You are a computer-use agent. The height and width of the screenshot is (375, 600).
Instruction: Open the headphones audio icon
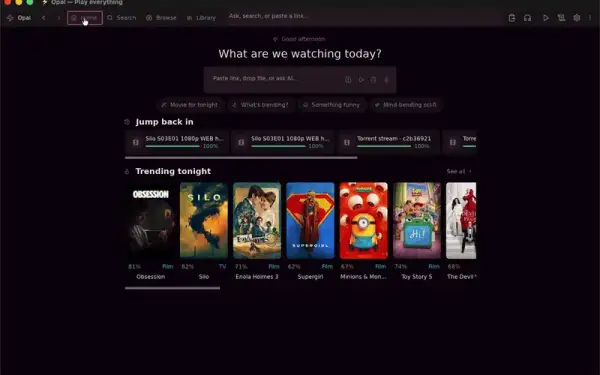click(x=527, y=18)
